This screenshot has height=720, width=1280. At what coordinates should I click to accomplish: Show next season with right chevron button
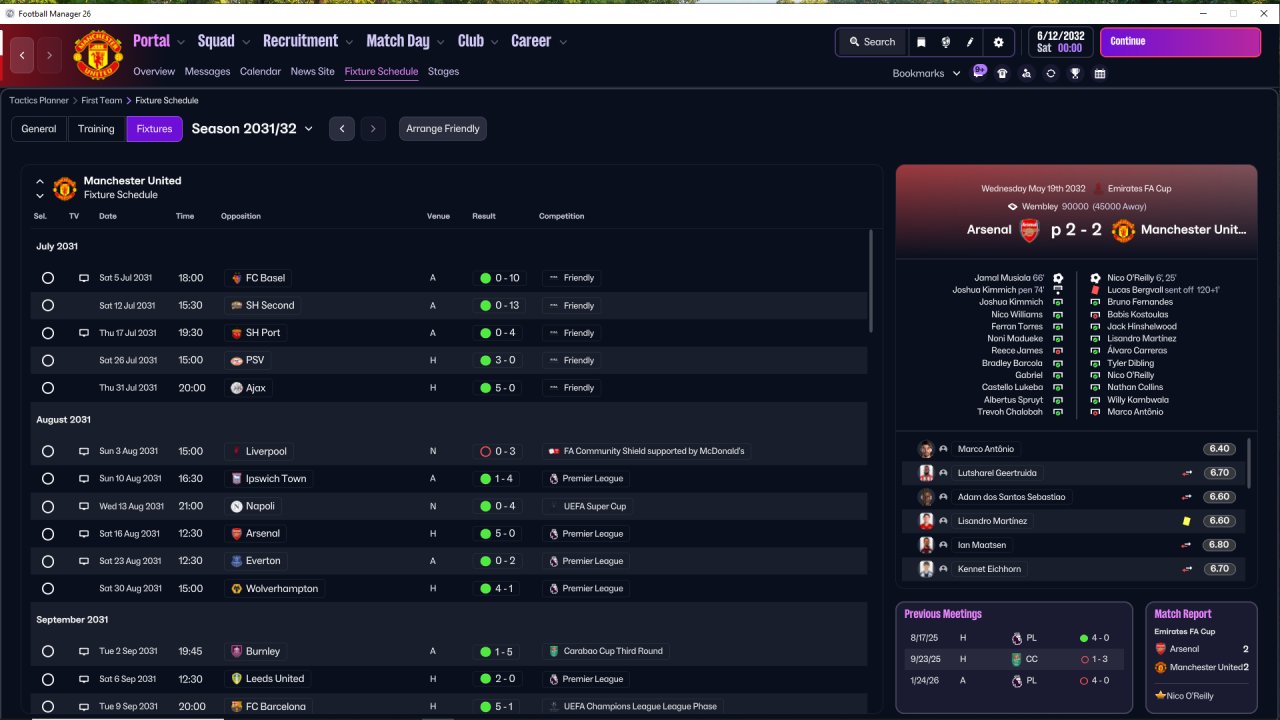(x=373, y=128)
